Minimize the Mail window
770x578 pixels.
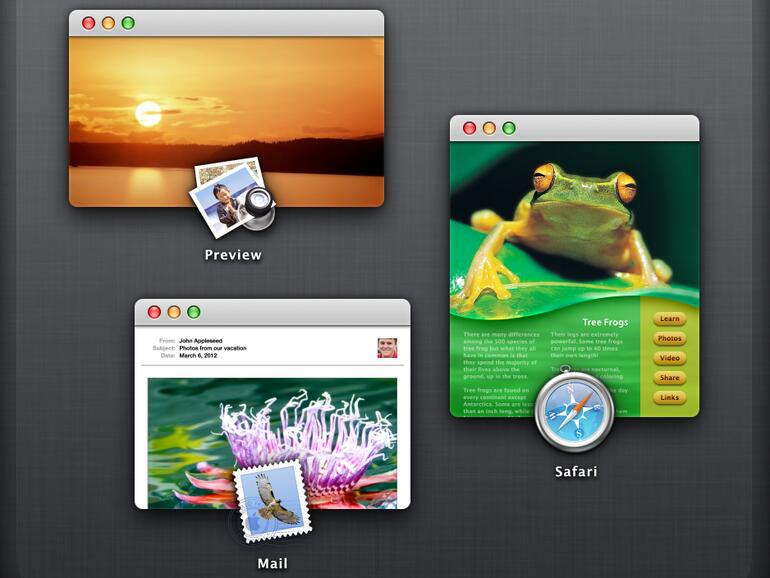point(174,312)
